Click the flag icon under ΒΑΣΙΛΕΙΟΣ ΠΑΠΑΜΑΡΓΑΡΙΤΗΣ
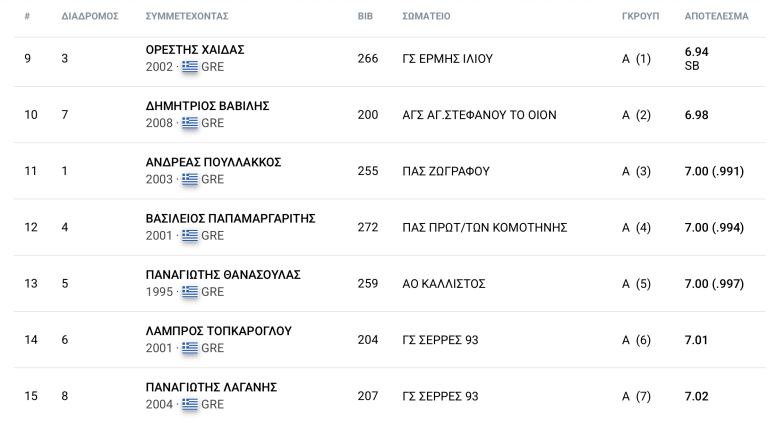Image resolution: width=768 pixels, height=423 pixels. 190,235
